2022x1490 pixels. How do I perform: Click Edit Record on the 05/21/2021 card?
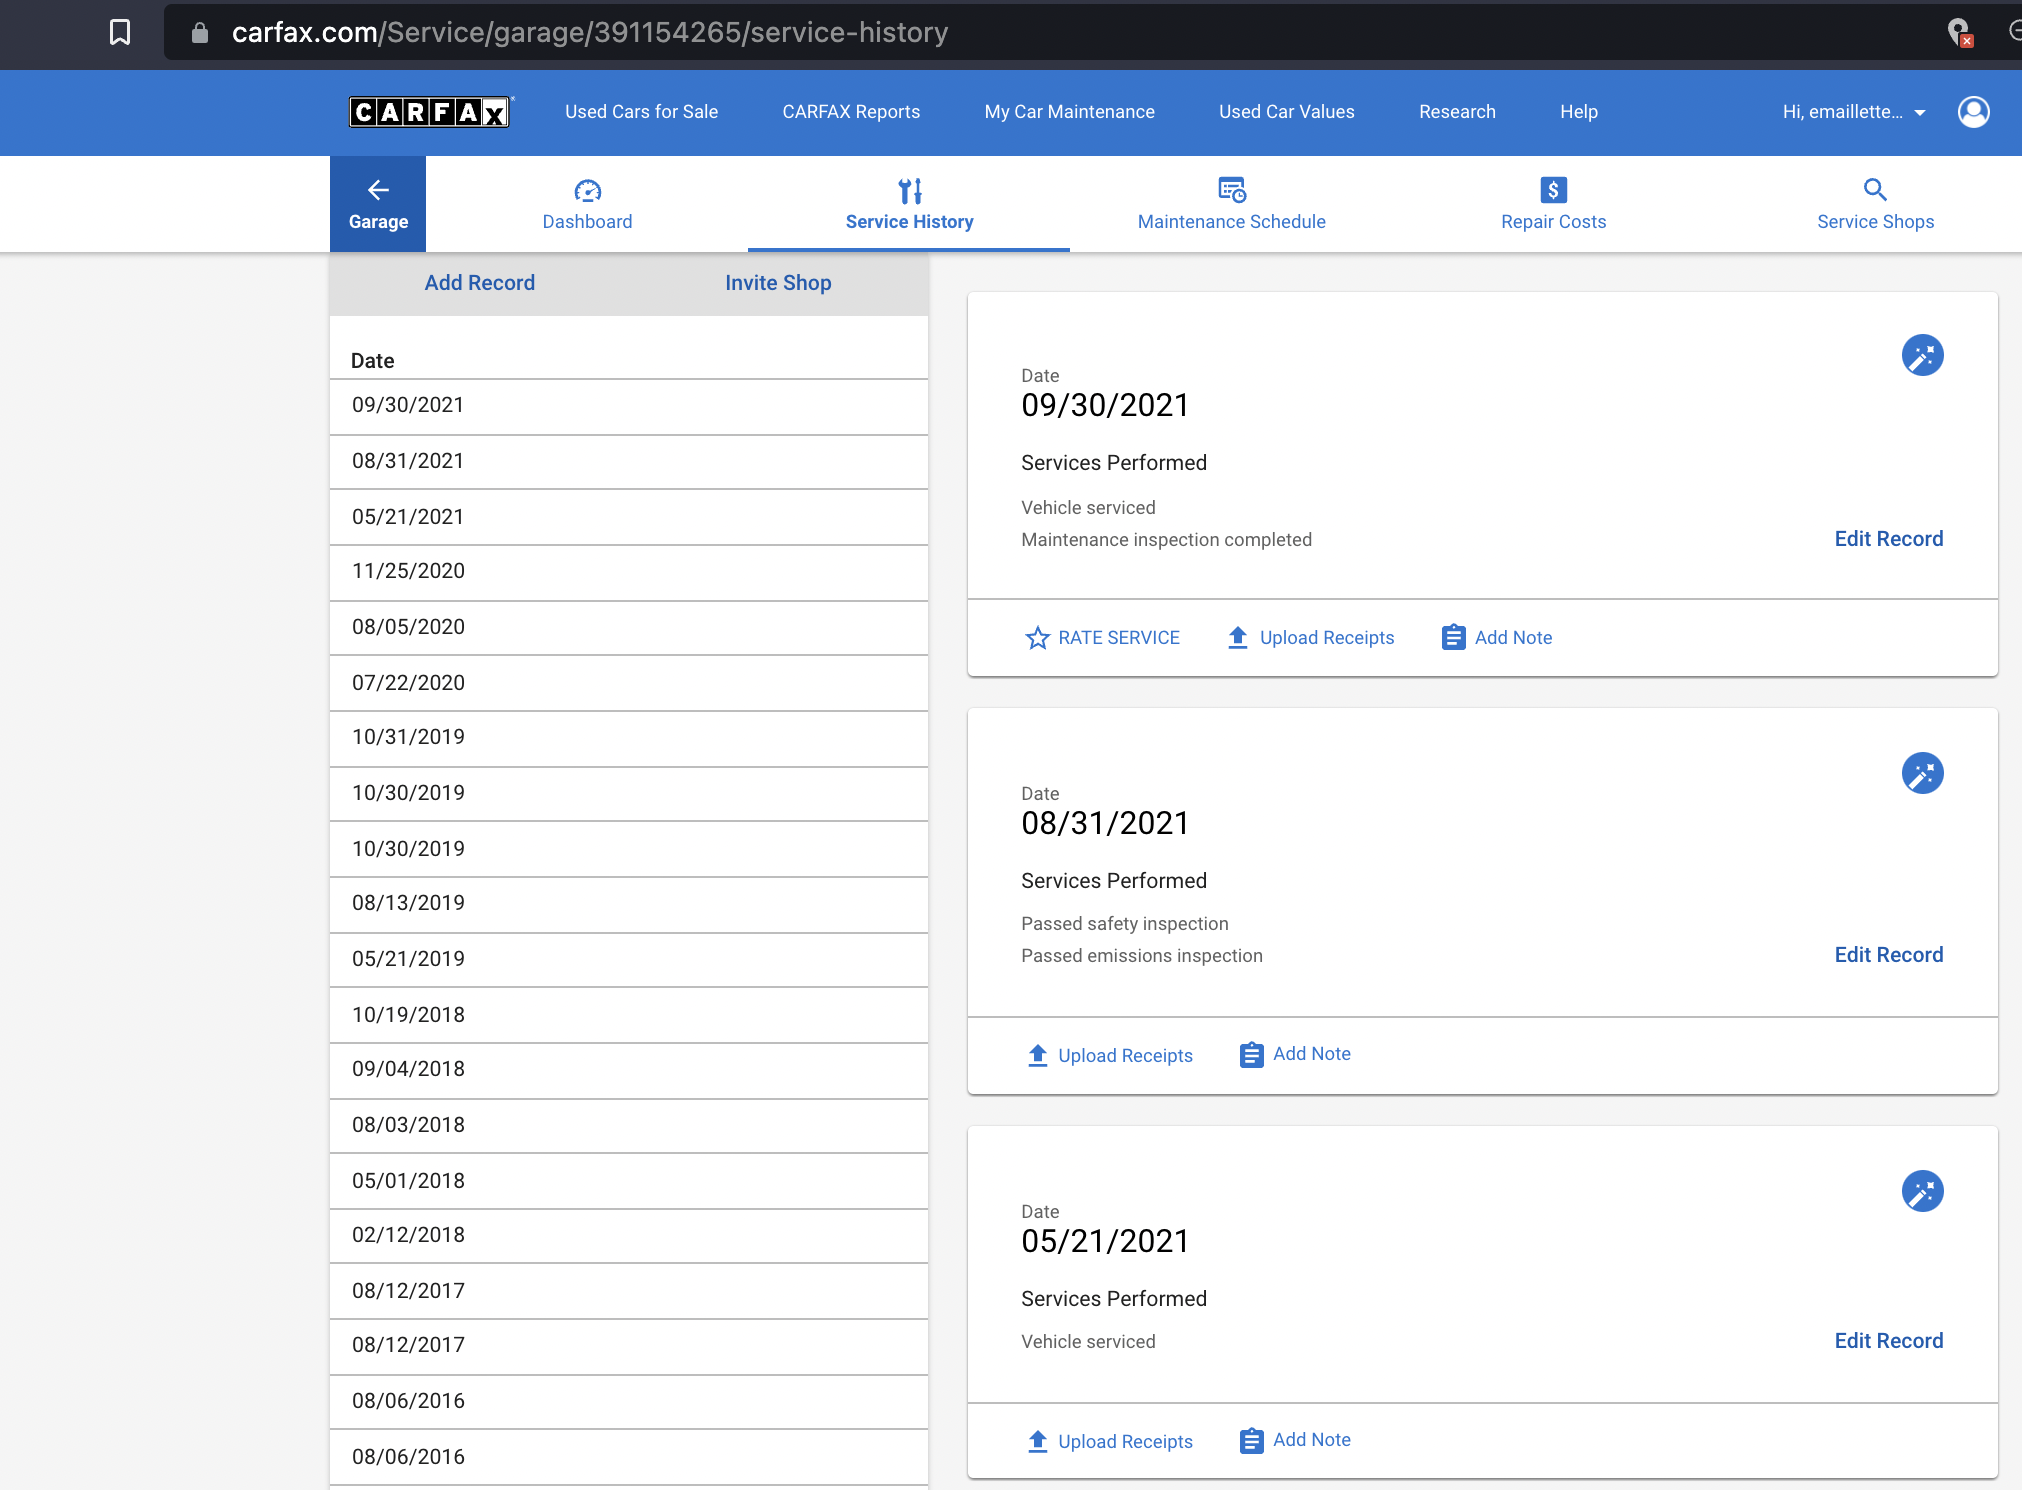click(1888, 1341)
